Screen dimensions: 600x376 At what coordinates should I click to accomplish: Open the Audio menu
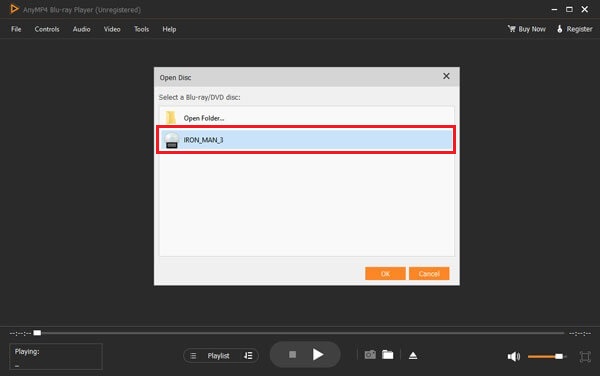(82, 29)
